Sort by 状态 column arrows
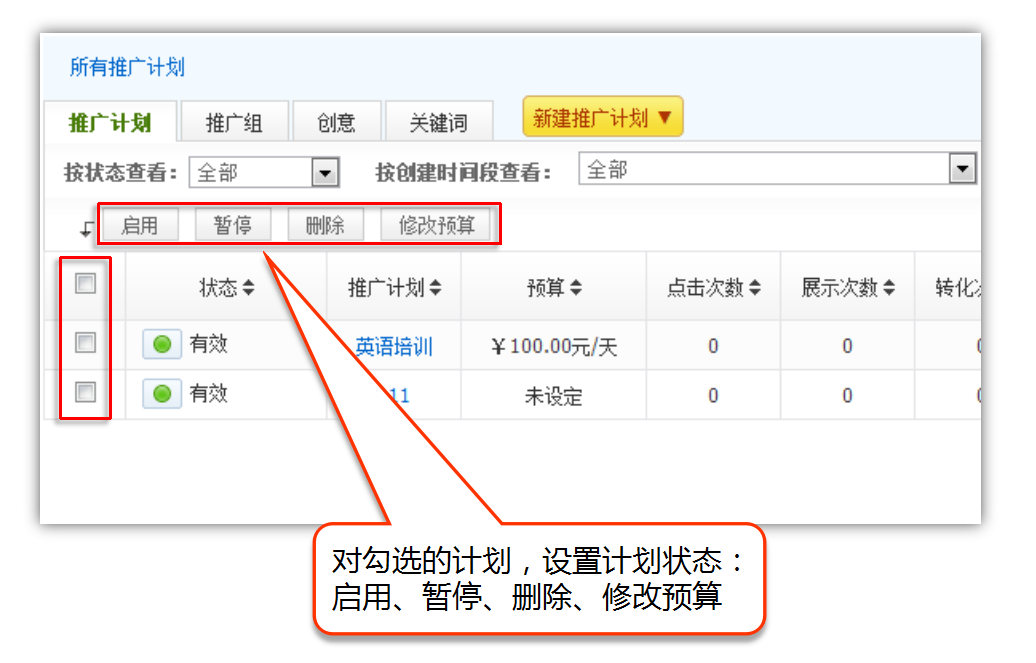Screen dimensions: 1036x663 248,288
